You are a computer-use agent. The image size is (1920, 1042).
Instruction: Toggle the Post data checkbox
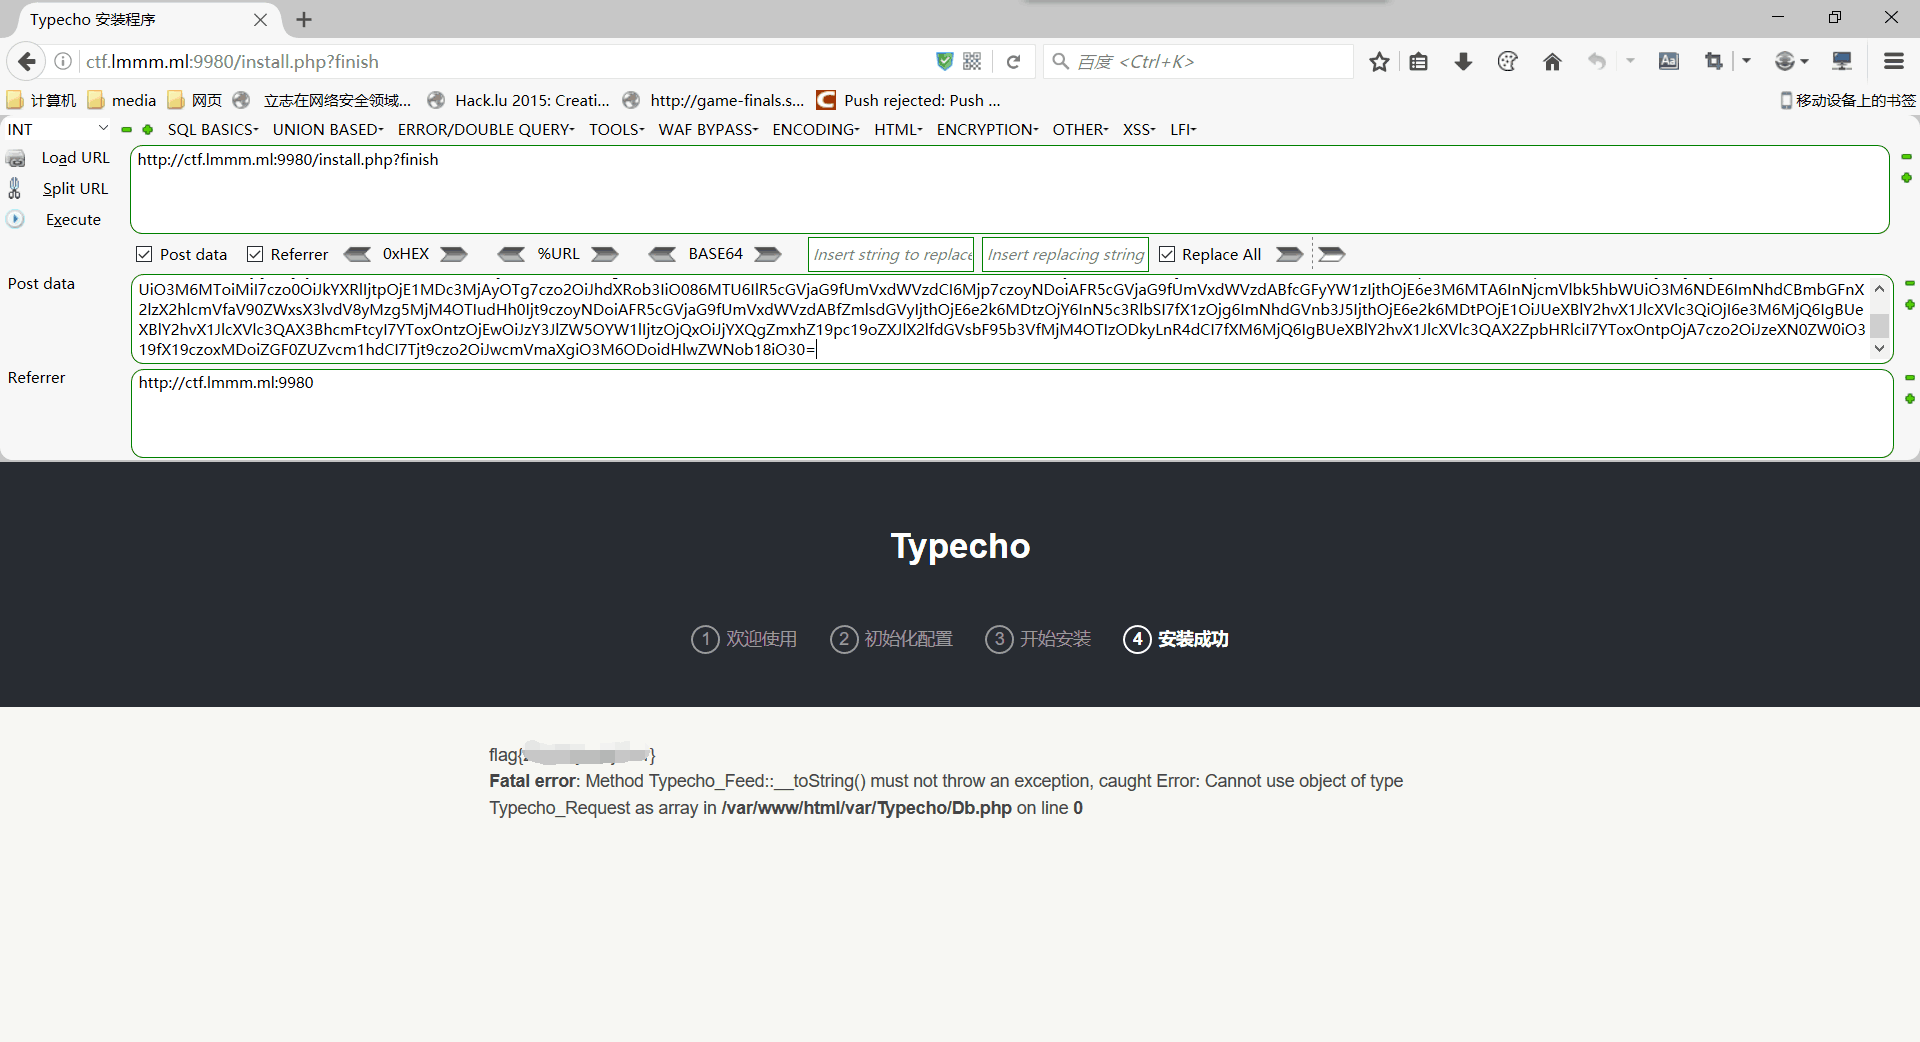(x=144, y=254)
